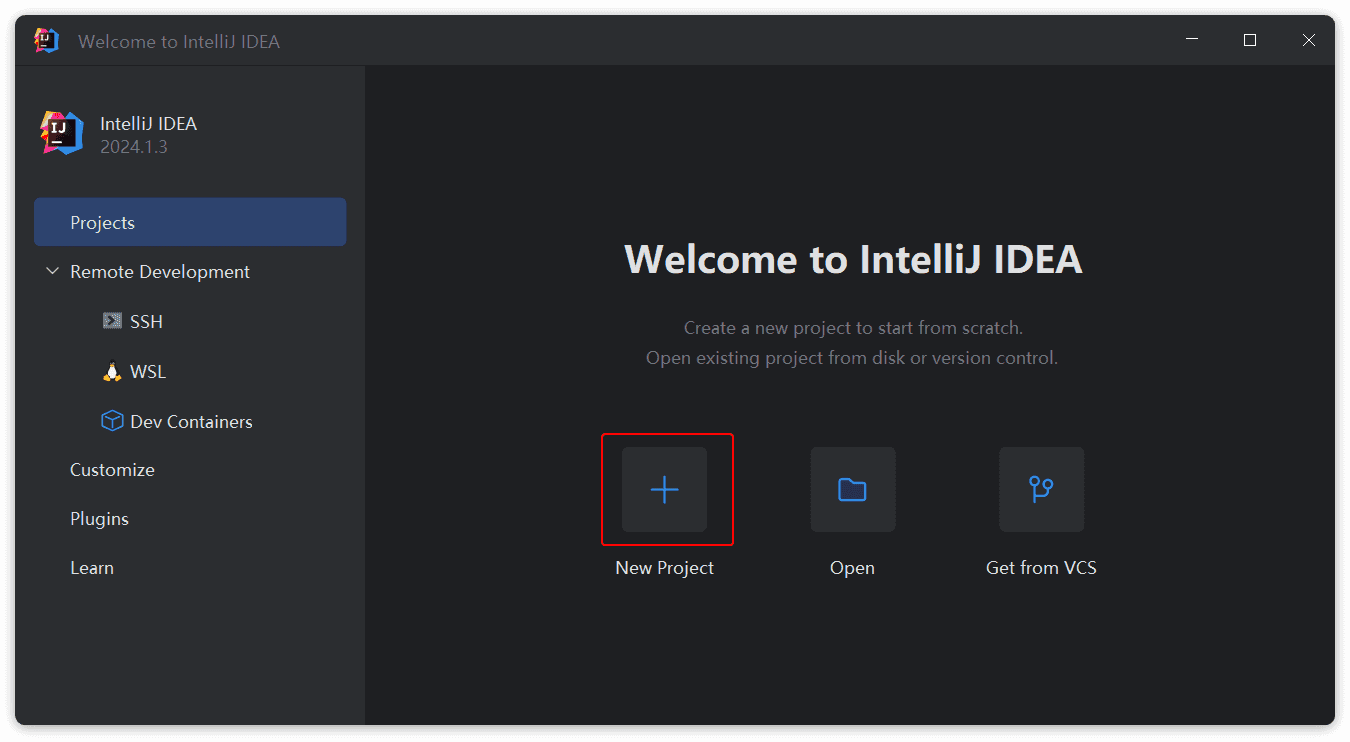1350x742 pixels.
Task: Click the small app icon in the title bar
Action: 46,40
